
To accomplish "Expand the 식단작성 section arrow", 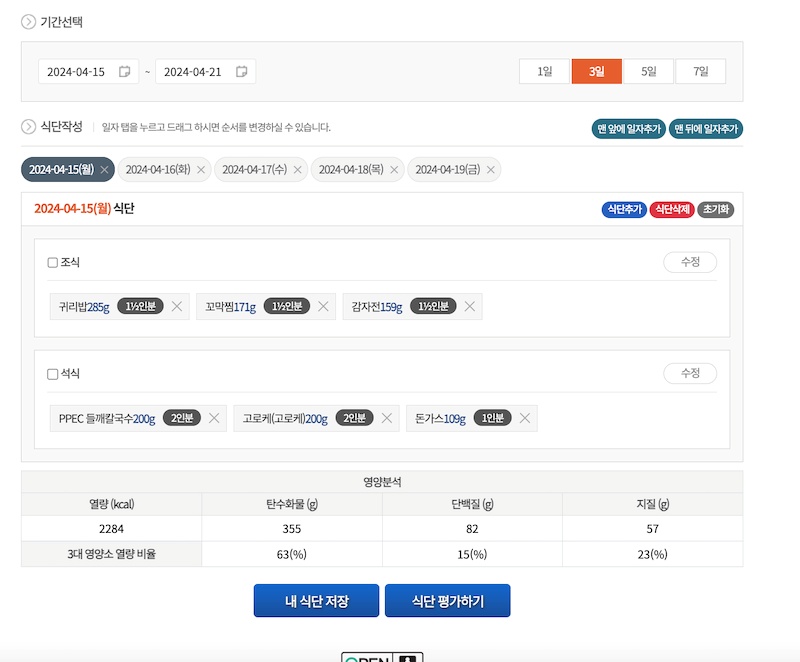I will click(x=28, y=127).
